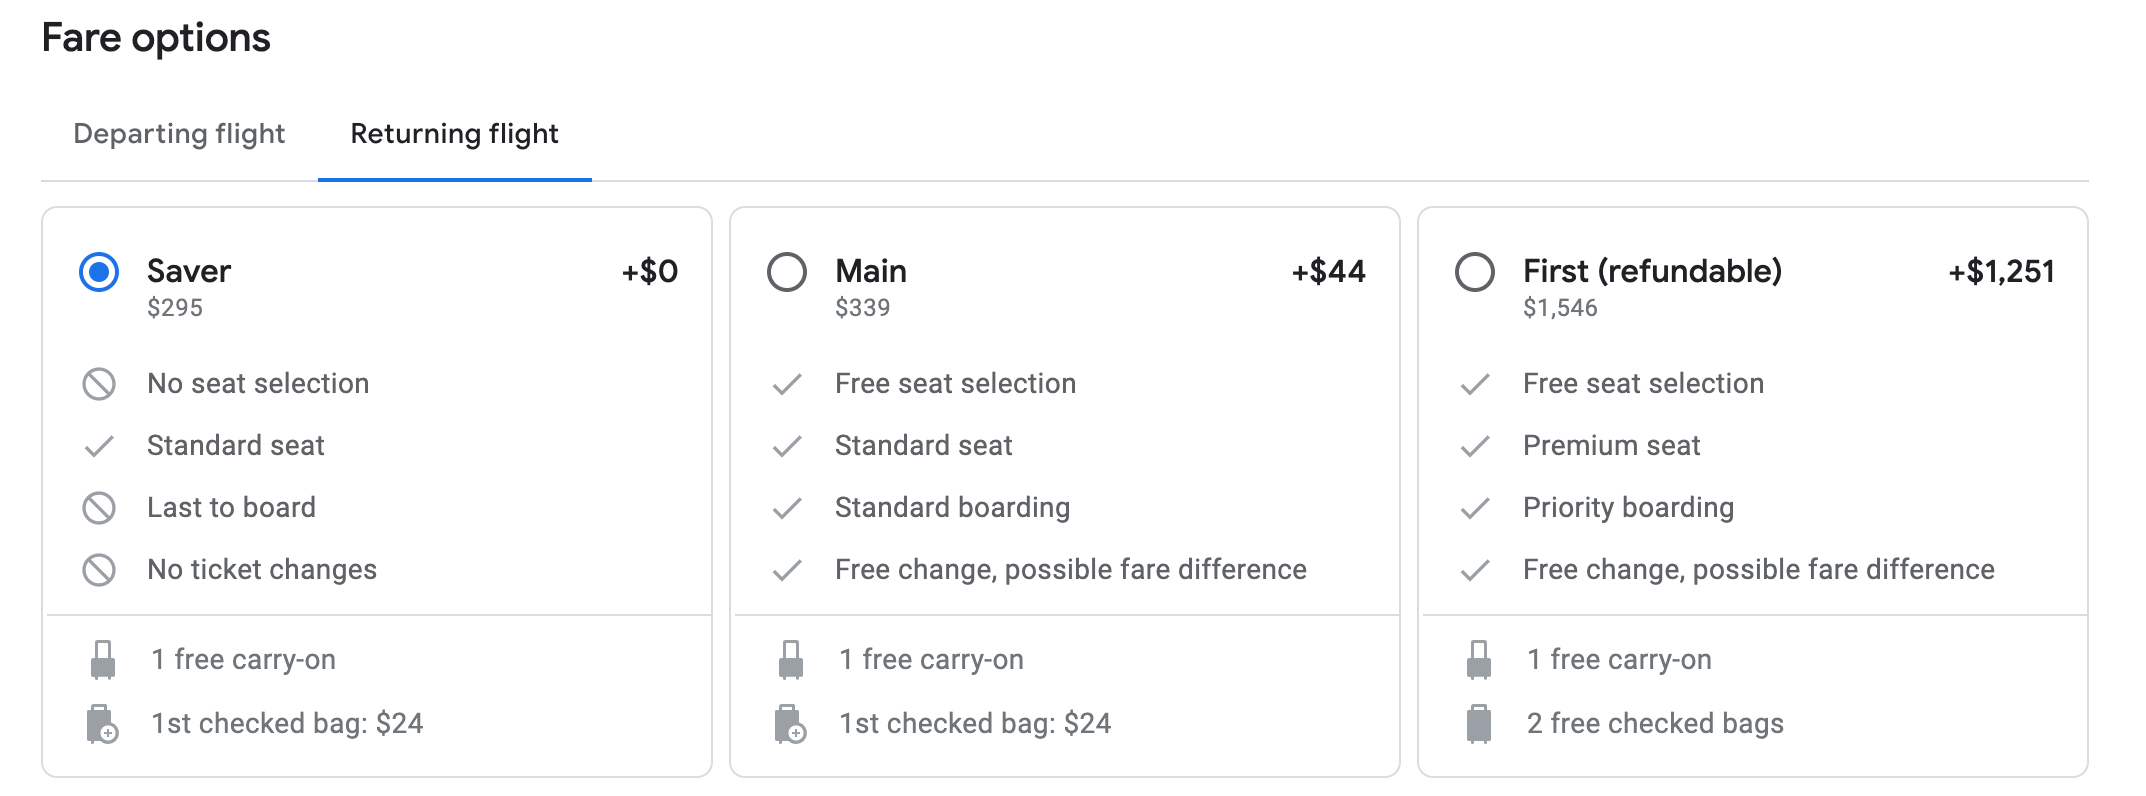This screenshot has height=796, width=2146.
Task: Open the Returning flight tab
Action: (x=454, y=134)
